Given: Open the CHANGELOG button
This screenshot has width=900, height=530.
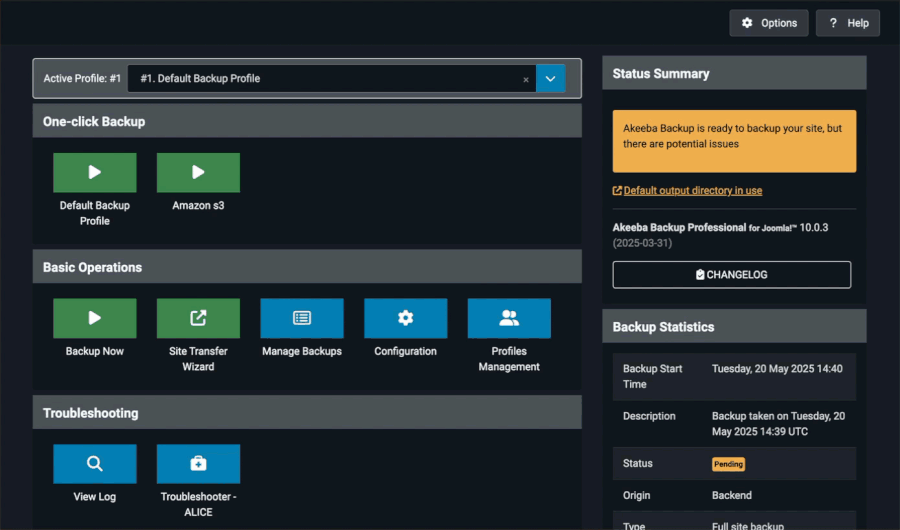Looking at the screenshot, I should pyautogui.click(x=732, y=275).
